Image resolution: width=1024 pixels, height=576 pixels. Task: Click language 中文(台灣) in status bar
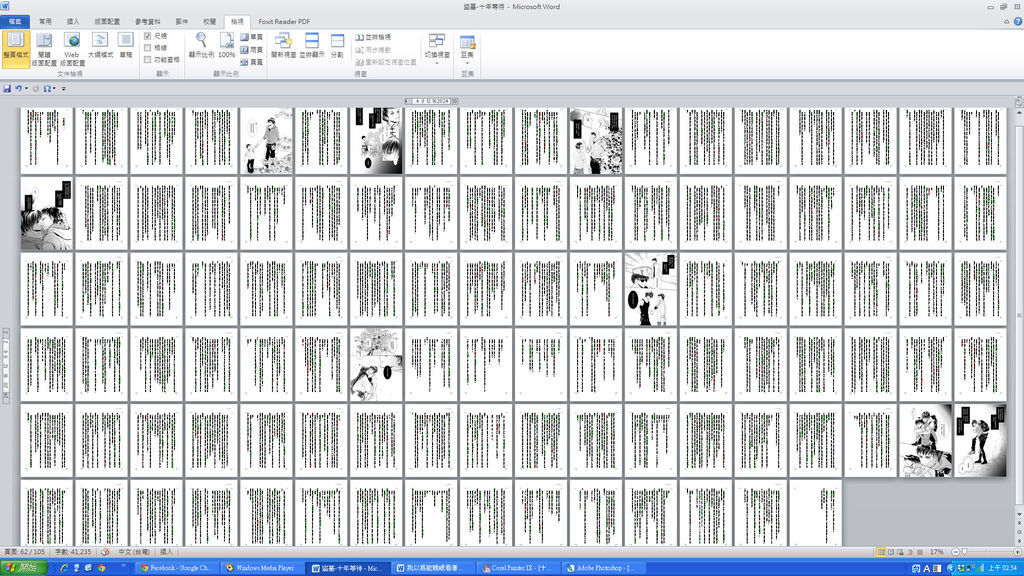(134, 552)
